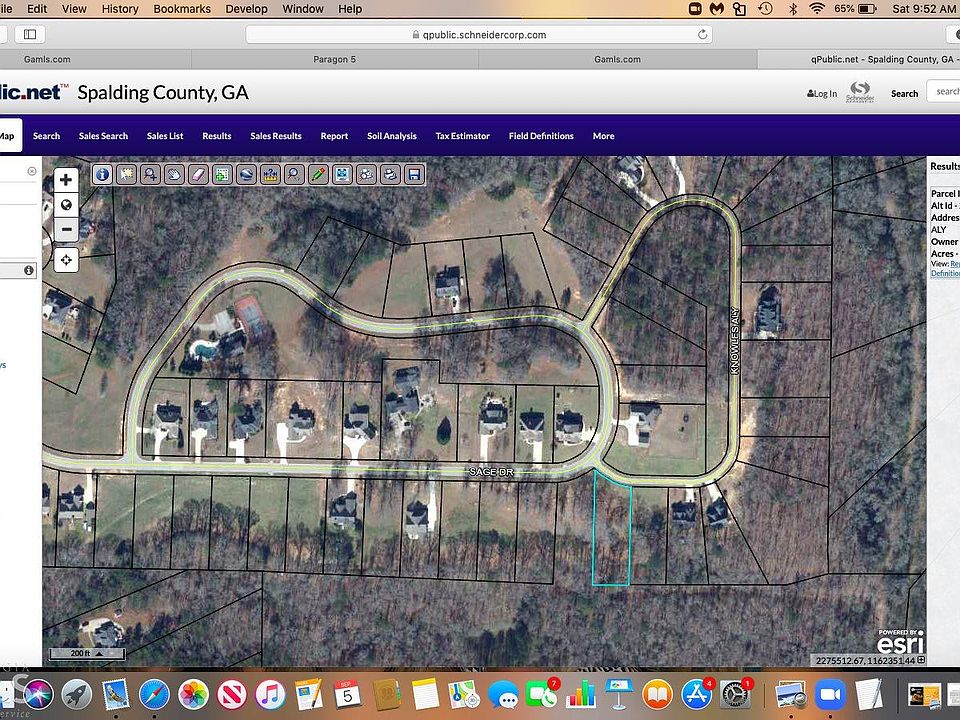Click the SAGE DR road label

point(491,471)
